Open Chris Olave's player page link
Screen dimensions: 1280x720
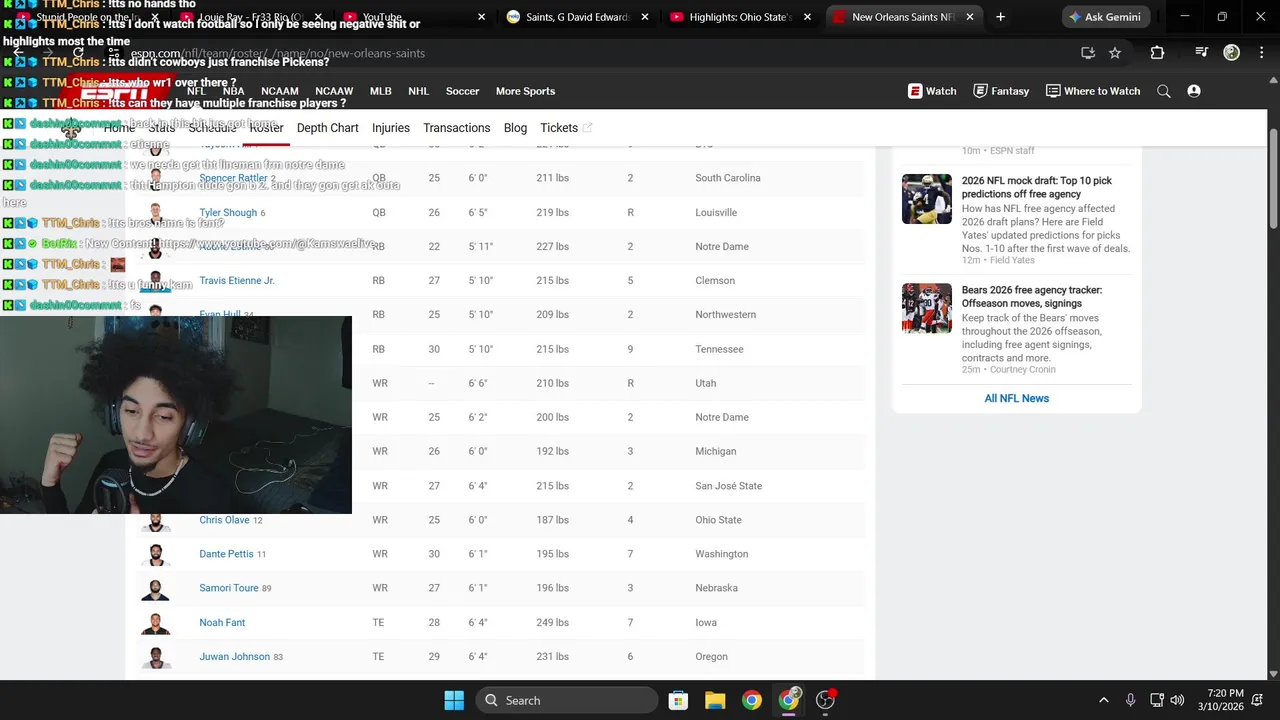point(224,520)
